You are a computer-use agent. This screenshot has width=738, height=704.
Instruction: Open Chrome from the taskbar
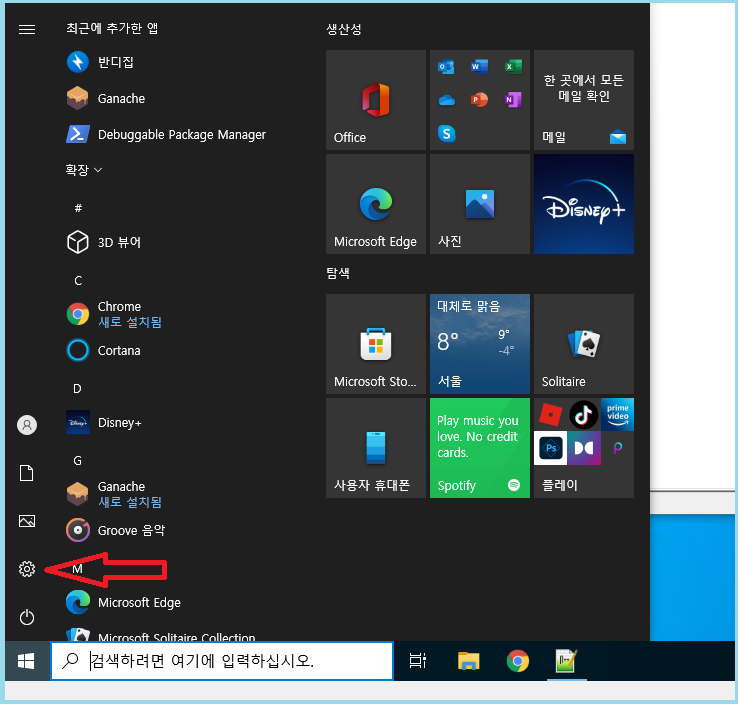pyautogui.click(x=518, y=661)
